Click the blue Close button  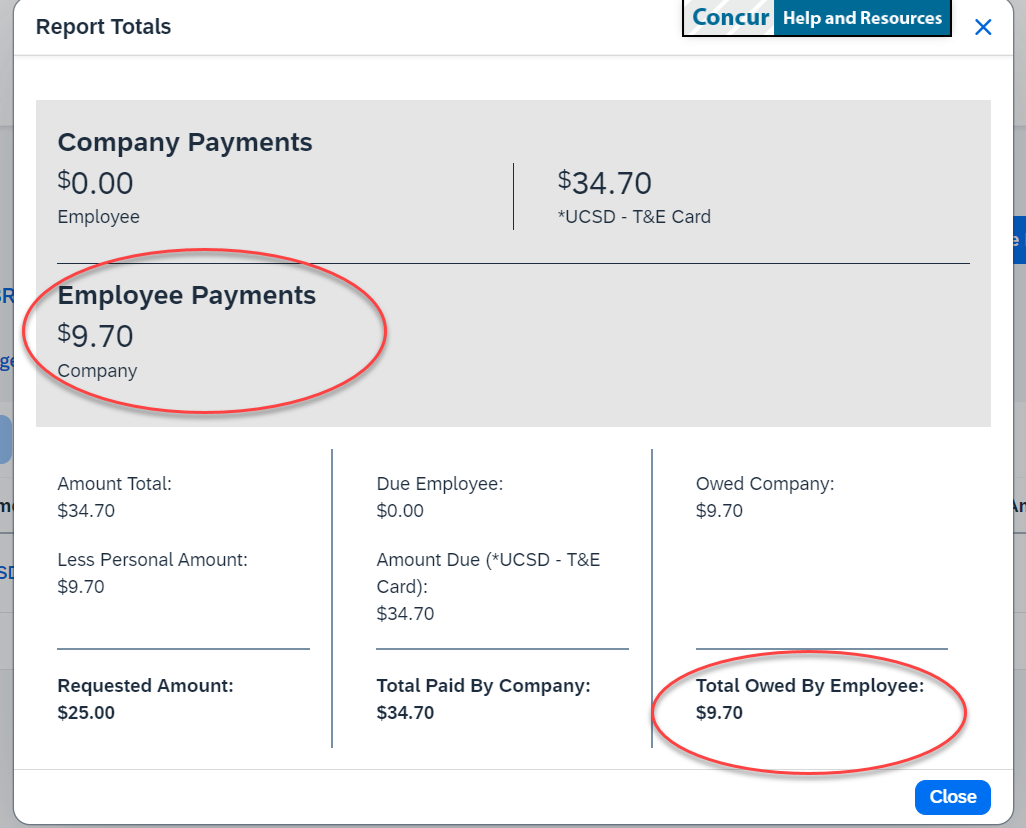[x=952, y=797]
